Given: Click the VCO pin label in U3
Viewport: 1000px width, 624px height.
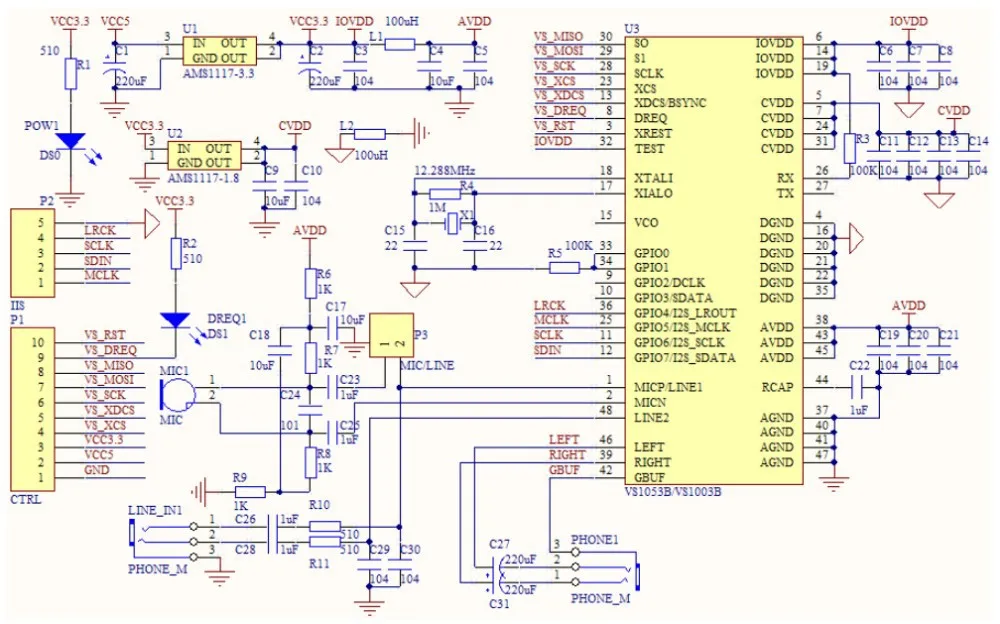Looking at the screenshot, I should pyautogui.click(x=646, y=223).
